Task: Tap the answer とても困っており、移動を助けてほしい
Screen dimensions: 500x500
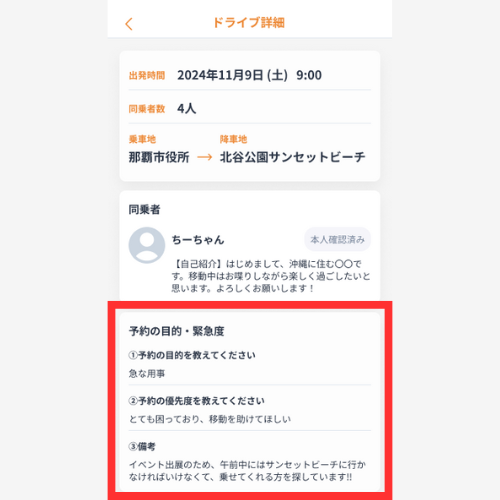Action: (x=210, y=419)
